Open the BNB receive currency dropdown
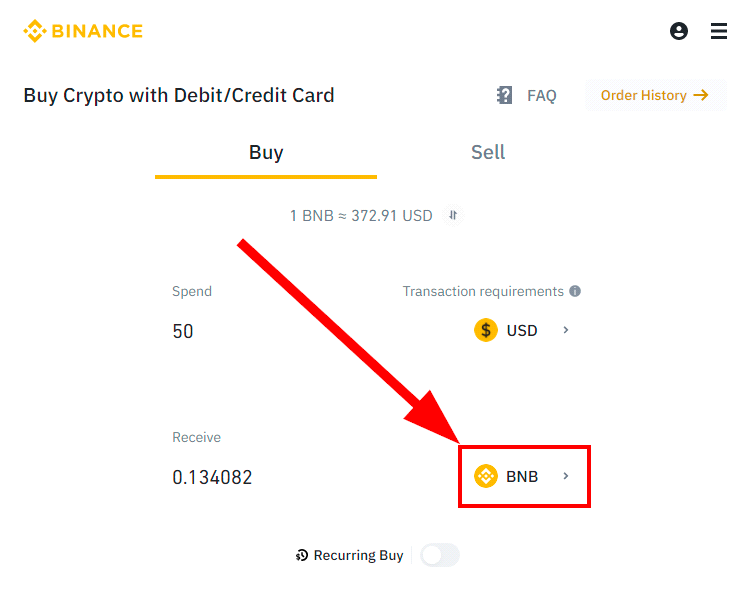753x607 pixels. click(x=523, y=476)
